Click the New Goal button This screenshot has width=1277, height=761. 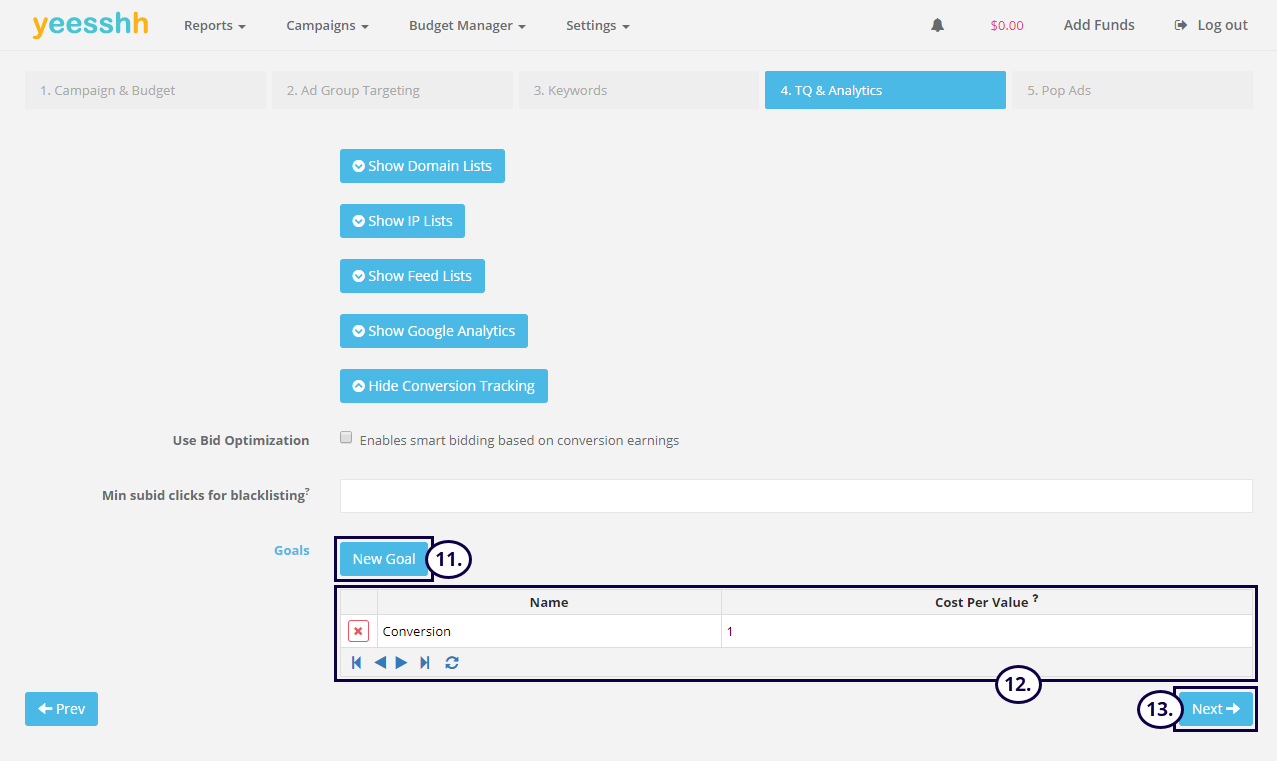click(x=384, y=559)
